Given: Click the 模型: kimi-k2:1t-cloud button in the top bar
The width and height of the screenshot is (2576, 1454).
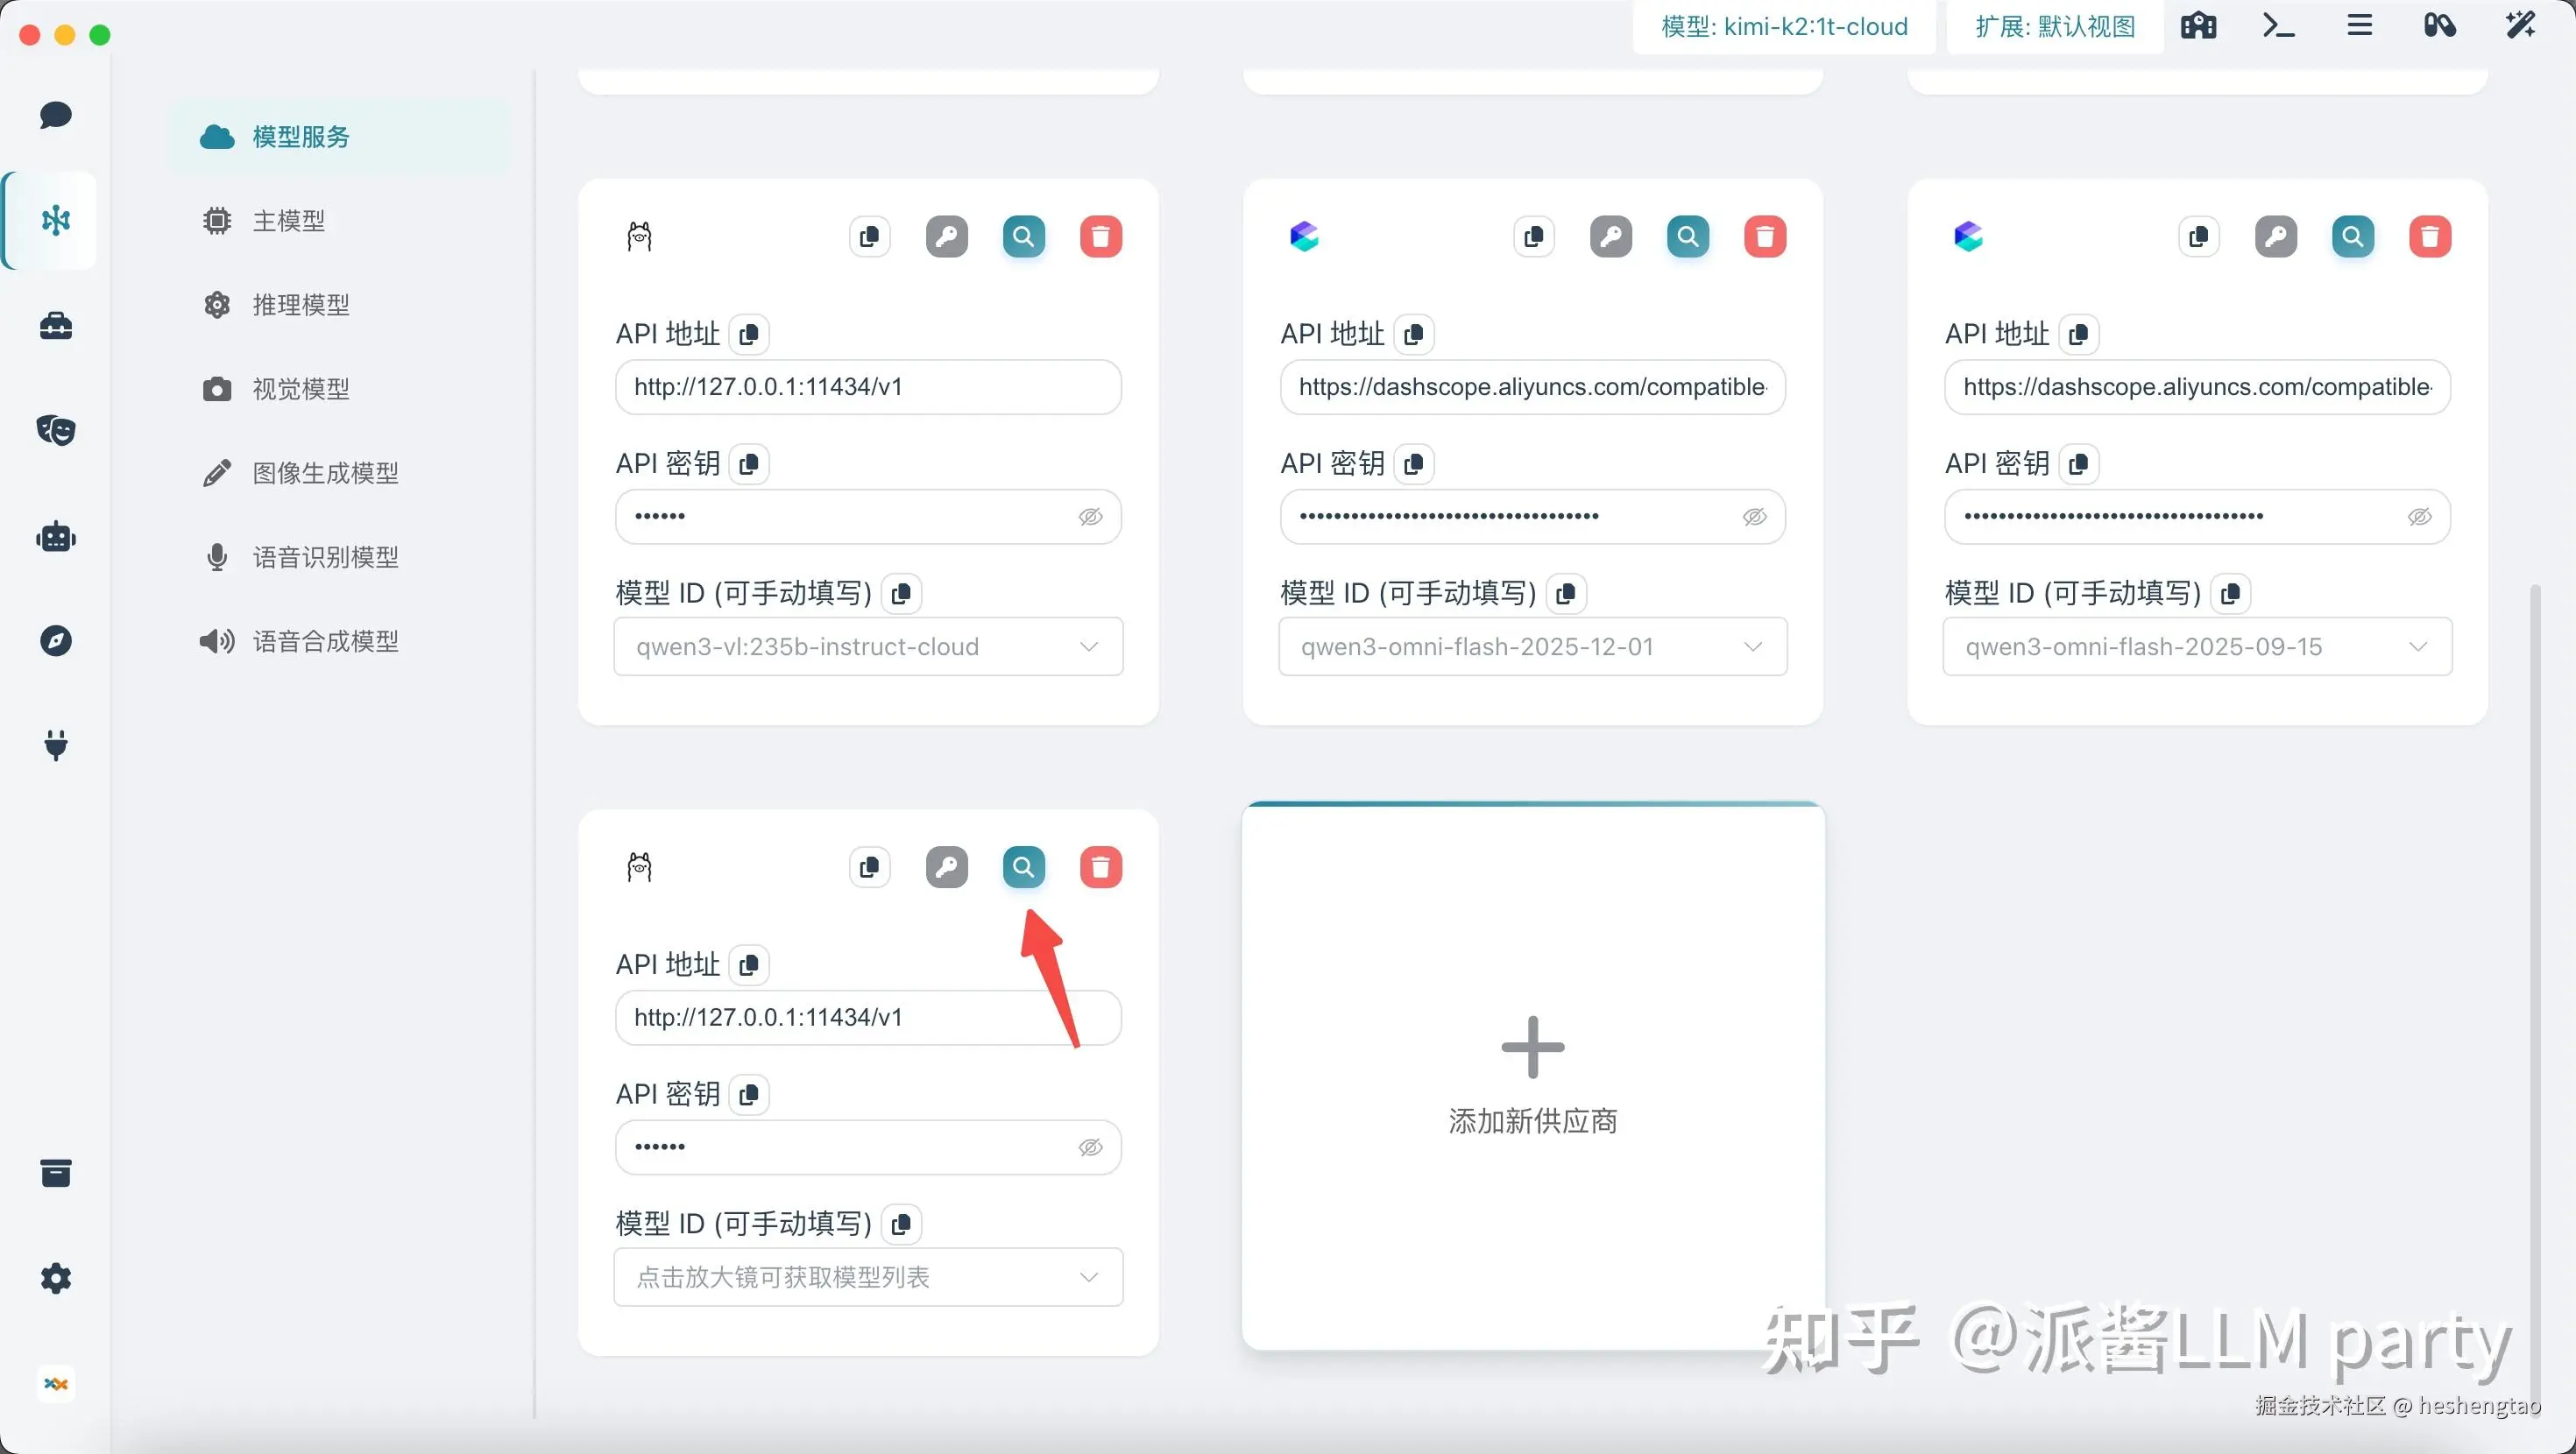Looking at the screenshot, I should click(x=1784, y=26).
